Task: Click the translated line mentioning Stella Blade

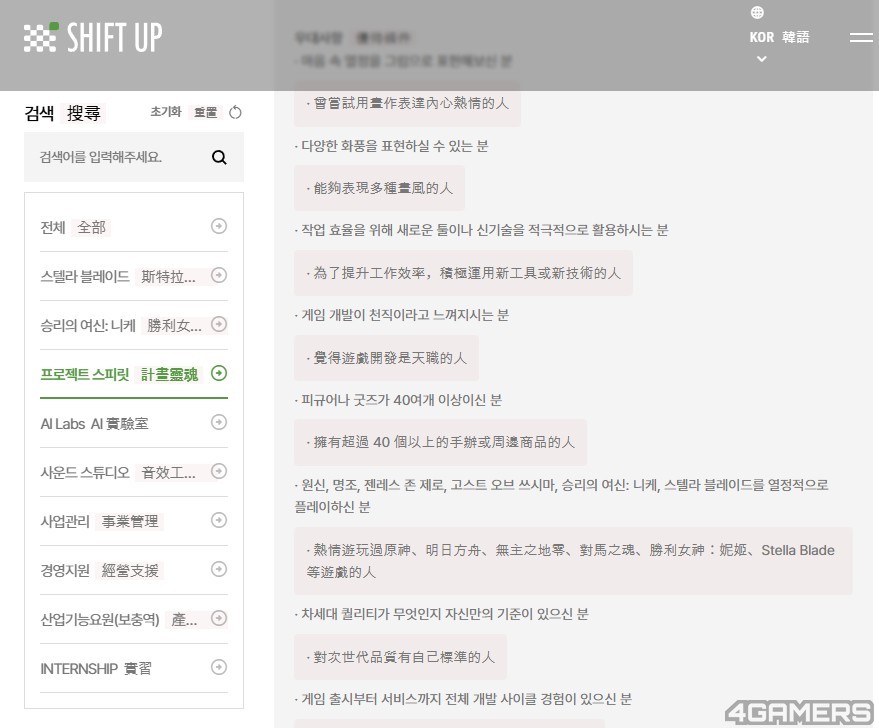Action: tap(573, 561)
